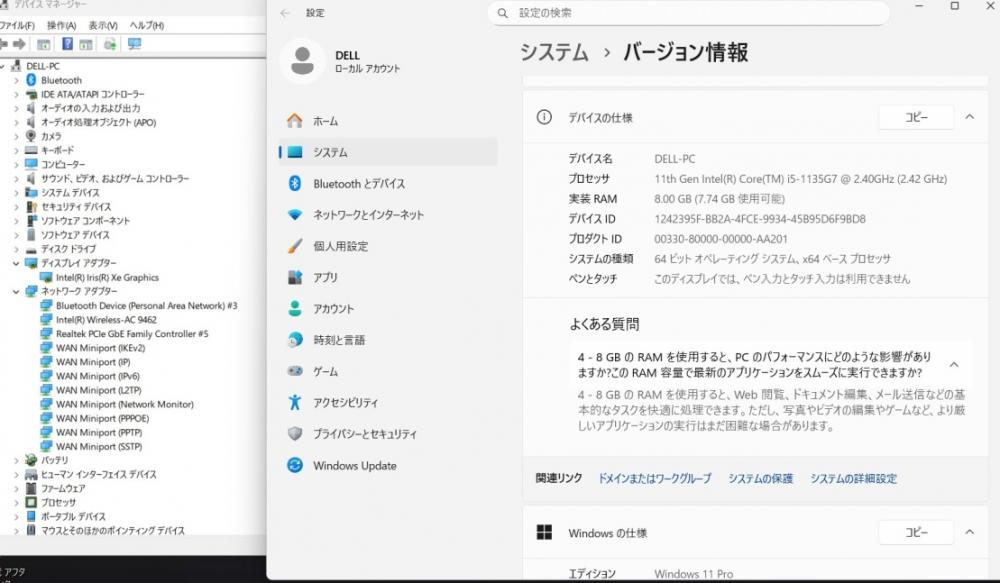The image size is (1000, 583).
Task: Select Realtek PCIe GbE Family Controller #5
Action: (x=132, y=334)
